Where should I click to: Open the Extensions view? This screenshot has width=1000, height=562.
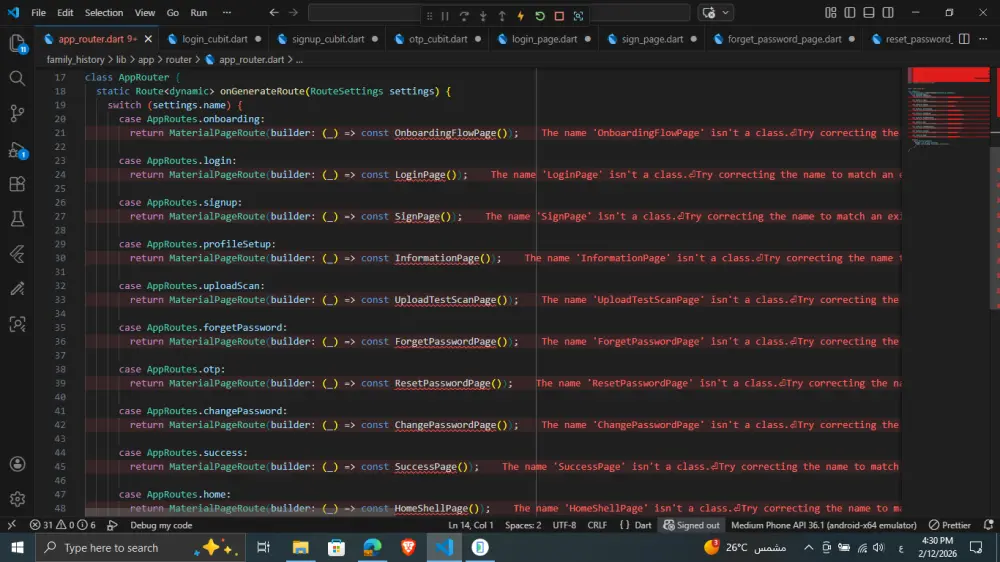pos(17,184)
